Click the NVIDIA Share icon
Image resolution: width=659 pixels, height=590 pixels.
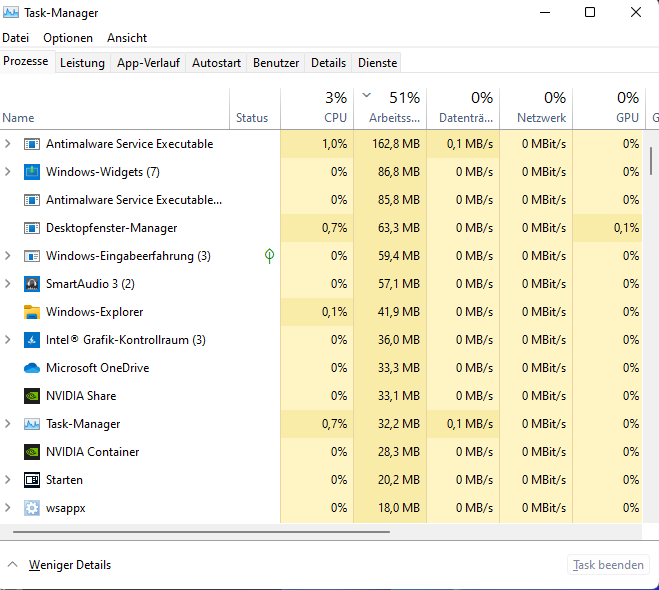tap(32, 396)
